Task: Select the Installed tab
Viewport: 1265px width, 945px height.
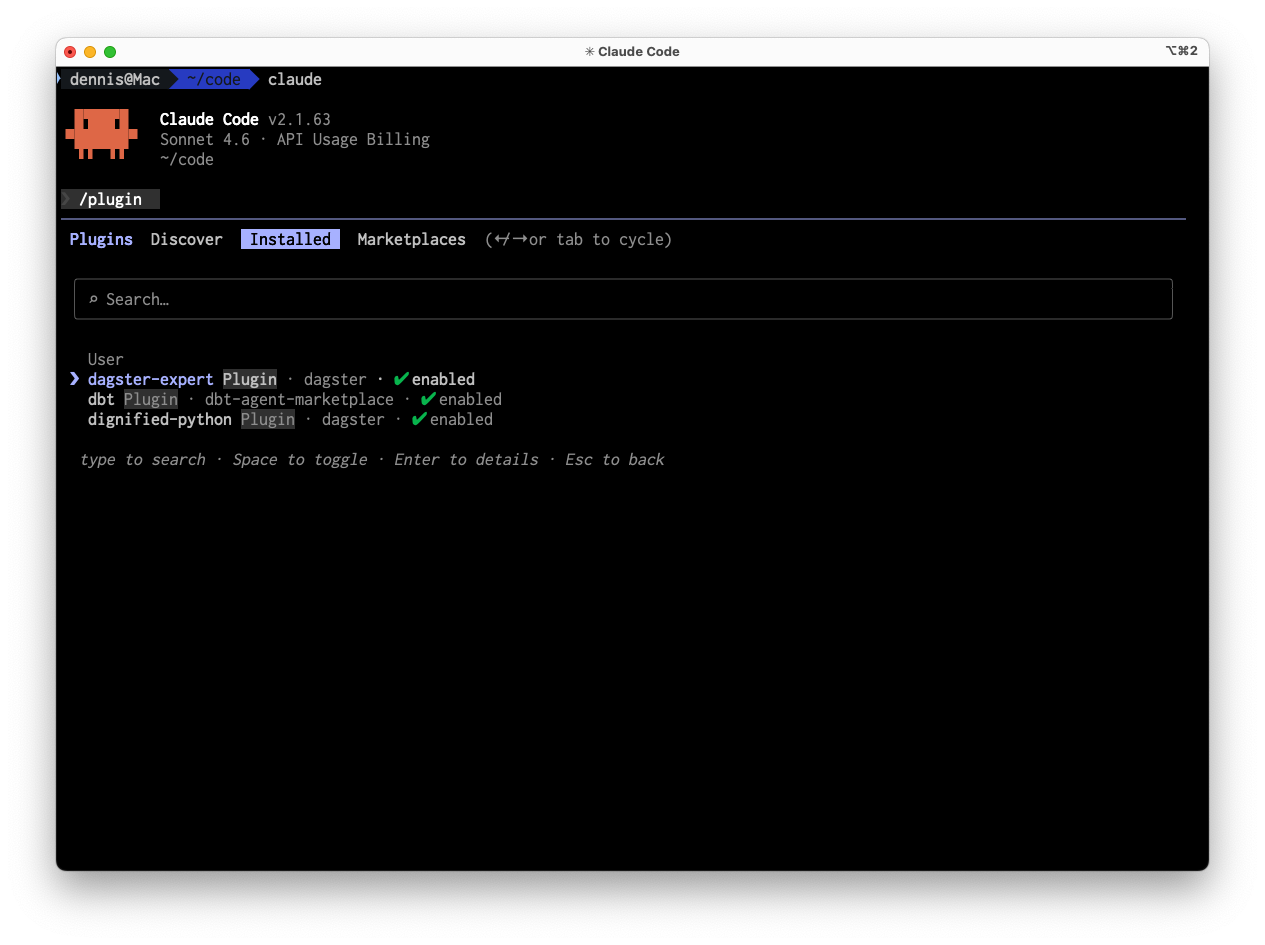Action: tap(289, 239)
